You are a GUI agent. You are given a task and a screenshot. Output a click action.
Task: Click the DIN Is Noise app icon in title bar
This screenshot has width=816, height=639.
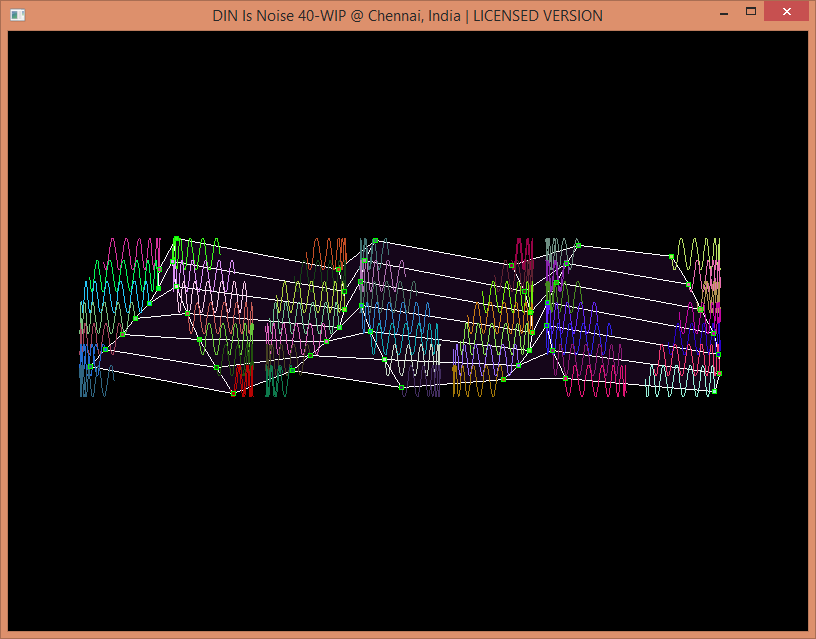pos(17,15)
